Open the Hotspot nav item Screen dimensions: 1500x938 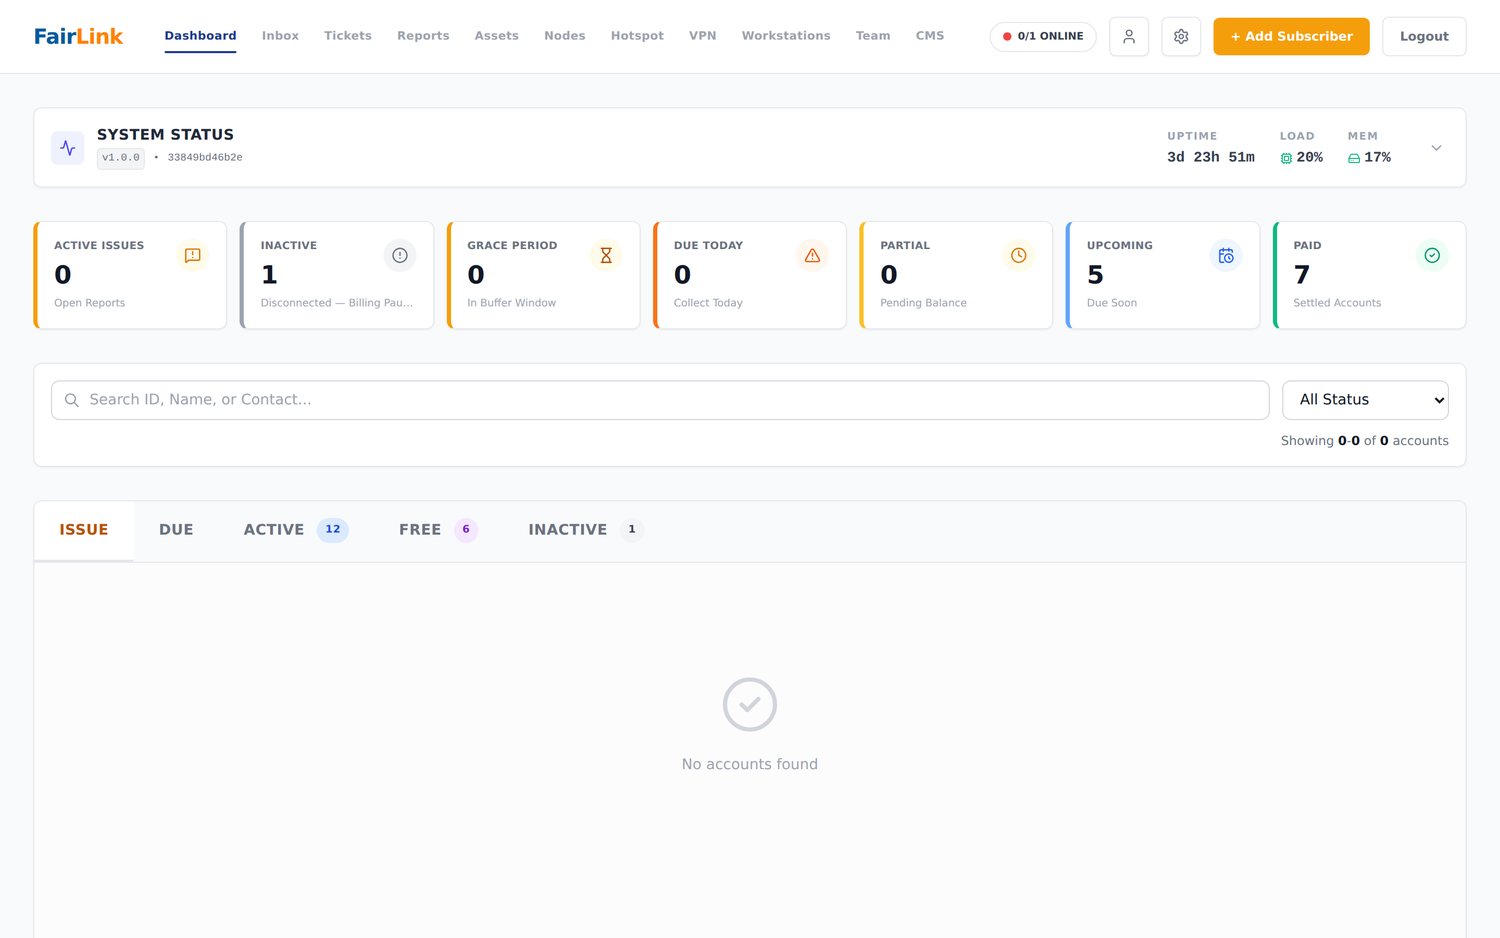point(637,36)
